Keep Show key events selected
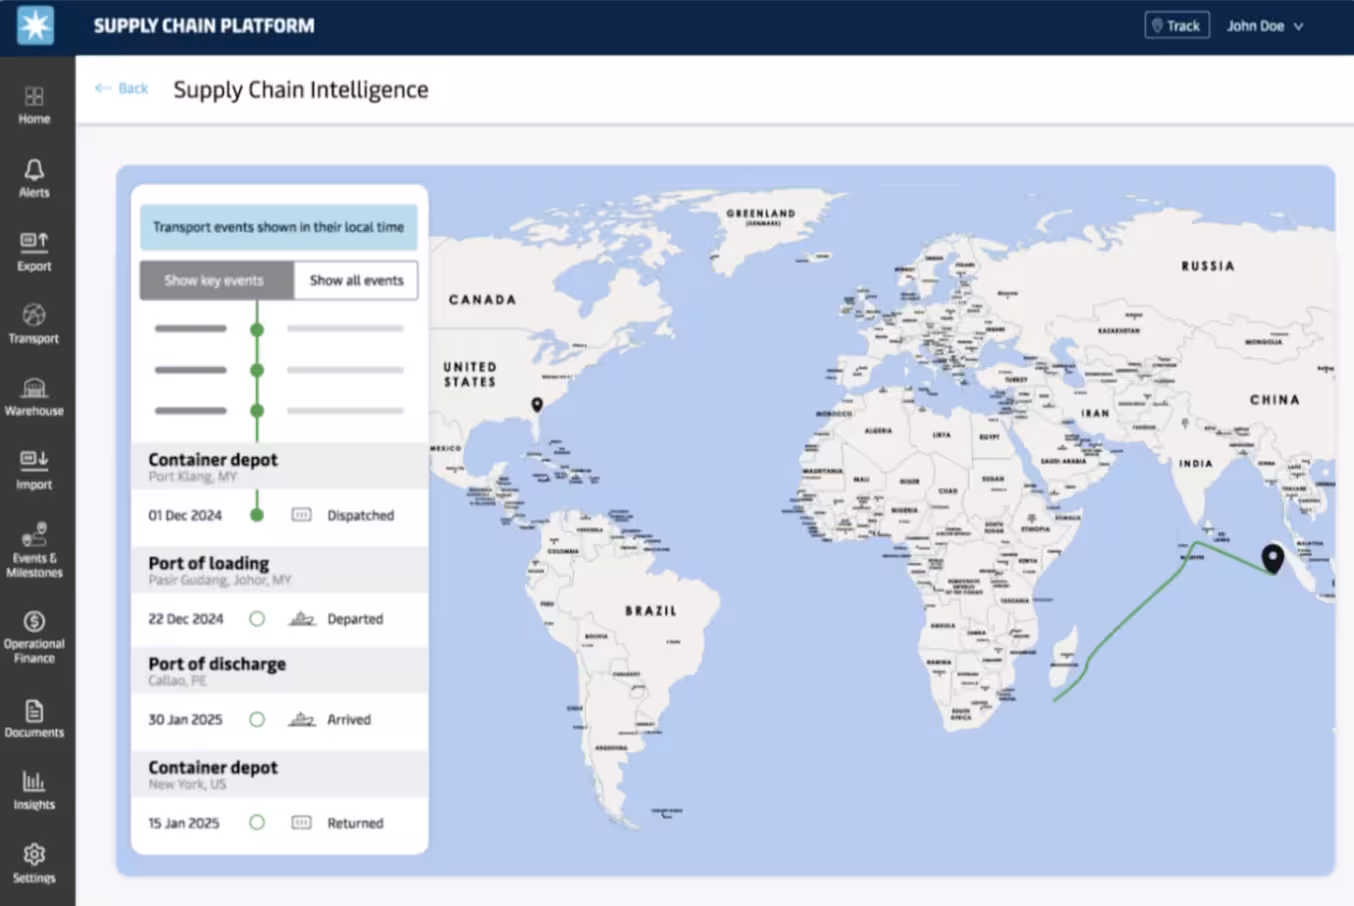This screenshot has height=906, width=1354. (x=215, y=280)
